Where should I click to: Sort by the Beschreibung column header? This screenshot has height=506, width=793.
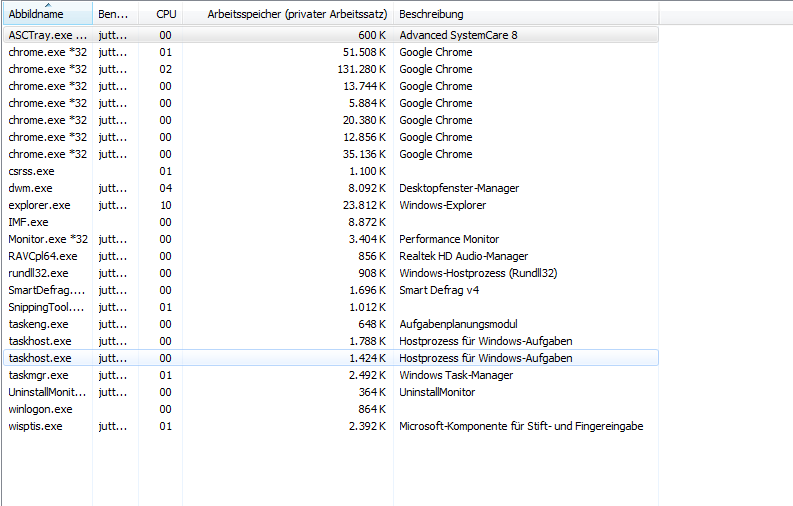pos(526,14)
